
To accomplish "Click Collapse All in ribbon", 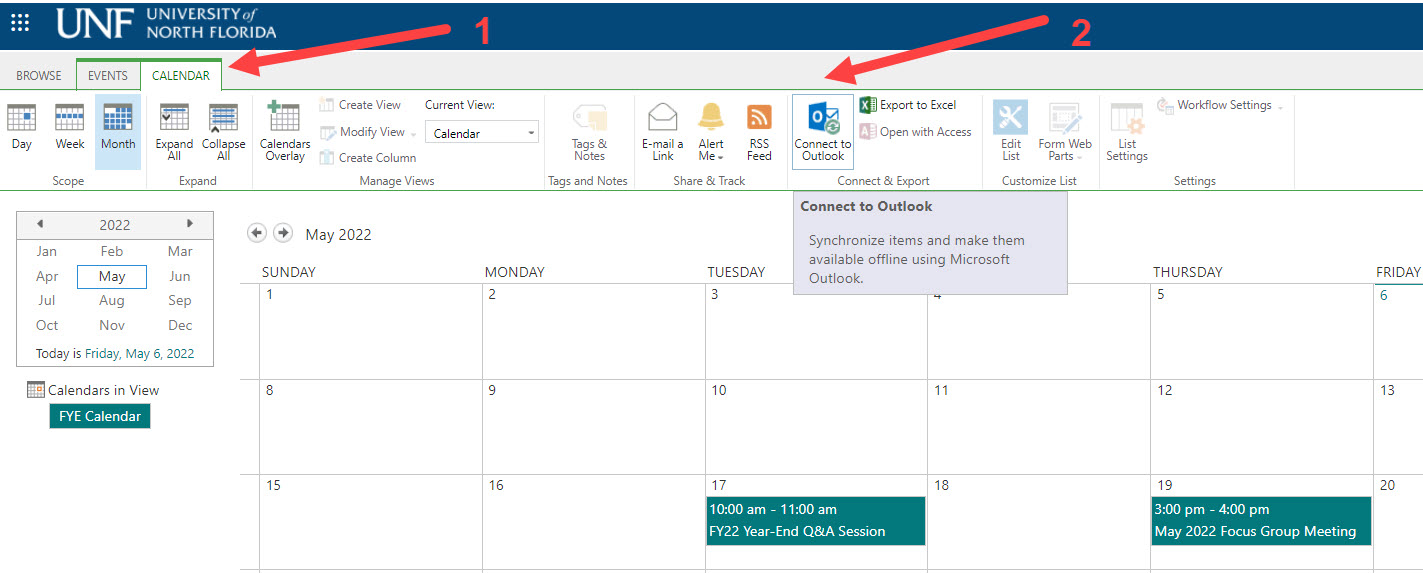I will (x=223, y=132).
